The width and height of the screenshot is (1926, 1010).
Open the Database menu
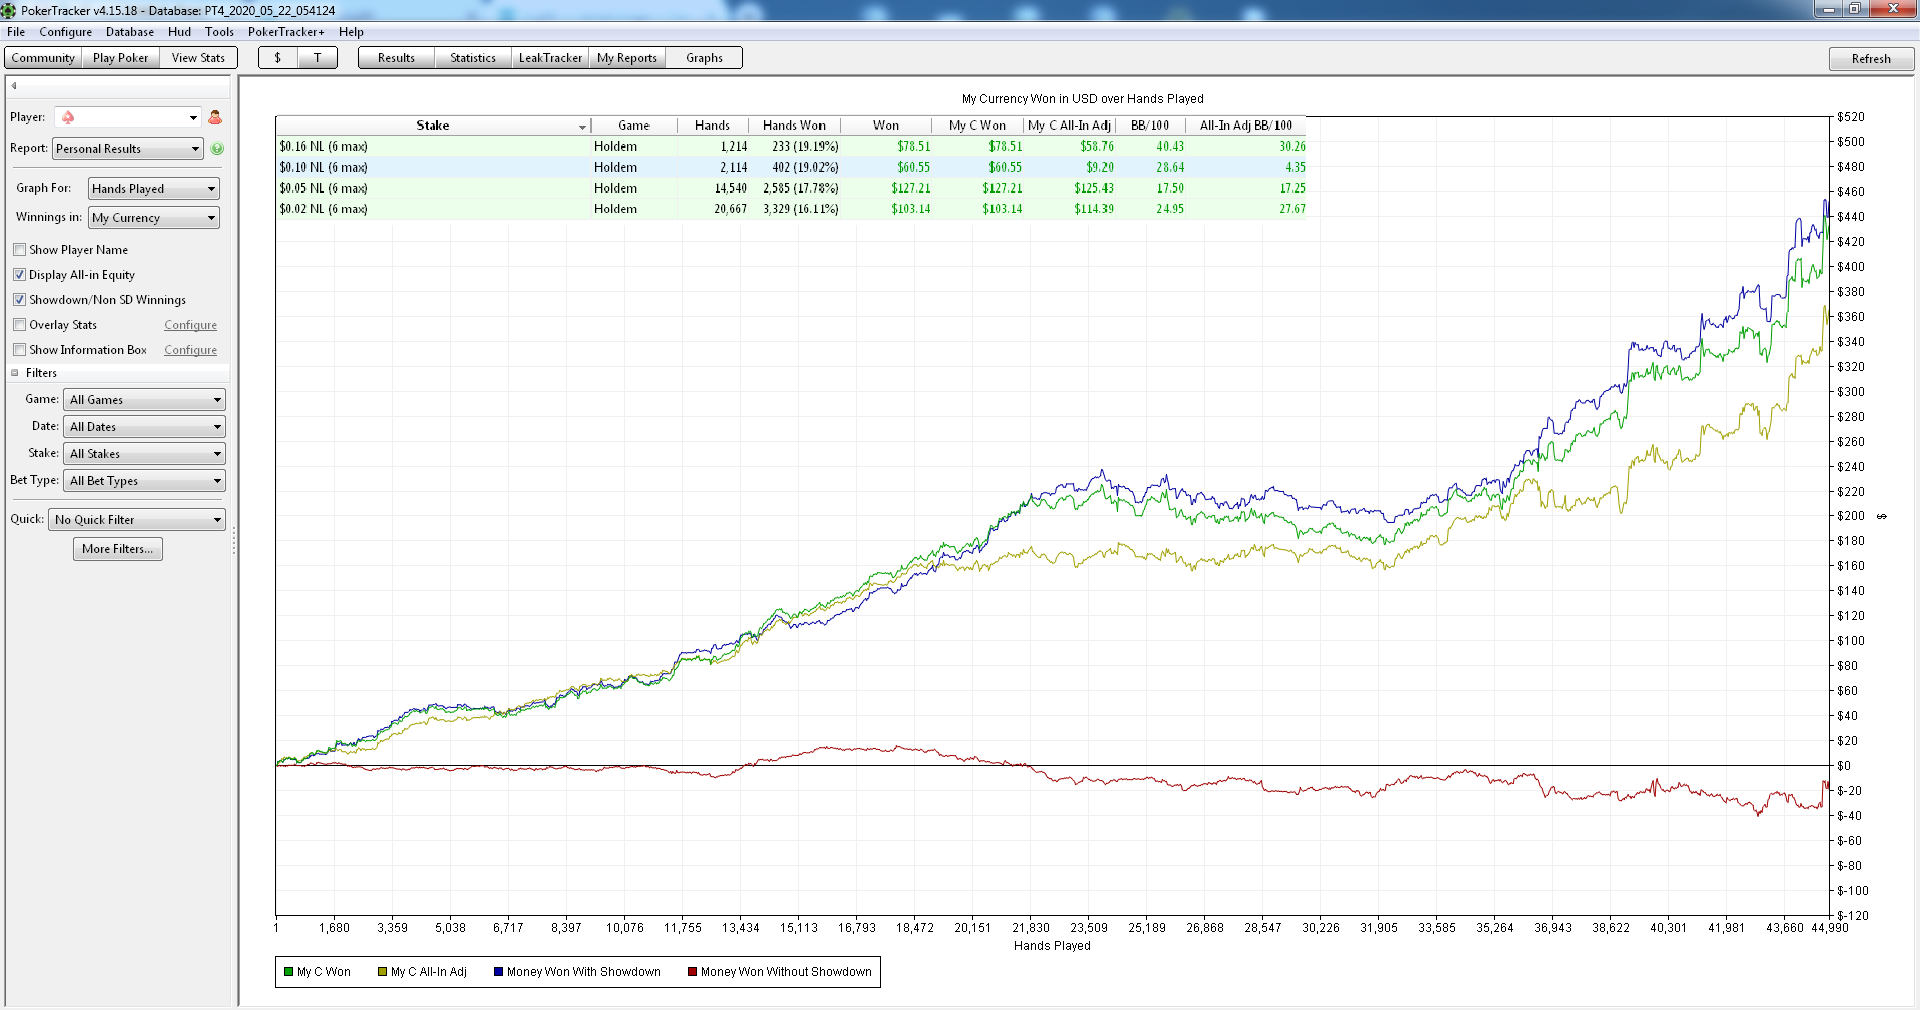point(130,32)
